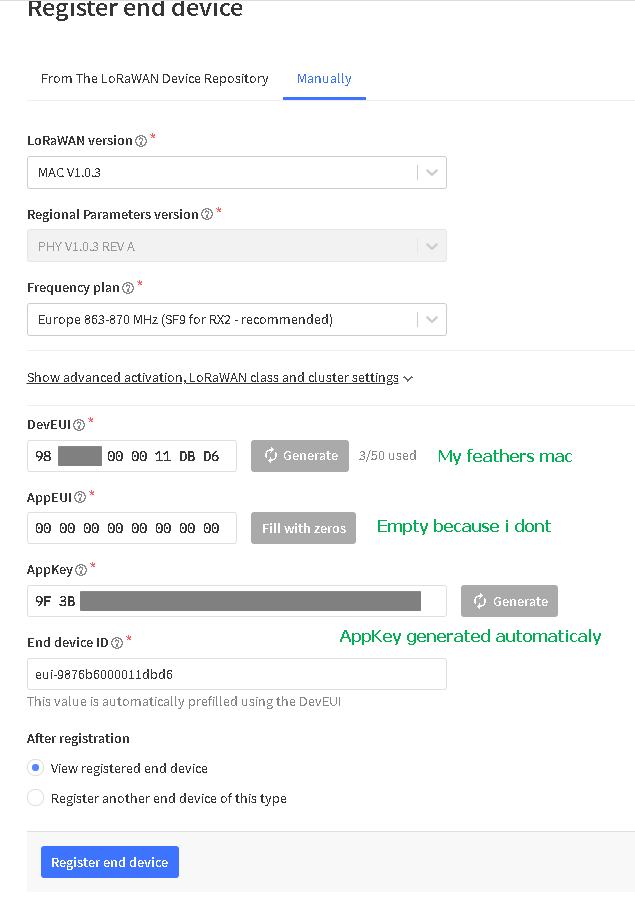Open the LoRaWAN version dropdown
Image resolution: width=635 pixels, height=904 pixels.
coord(237,172)
